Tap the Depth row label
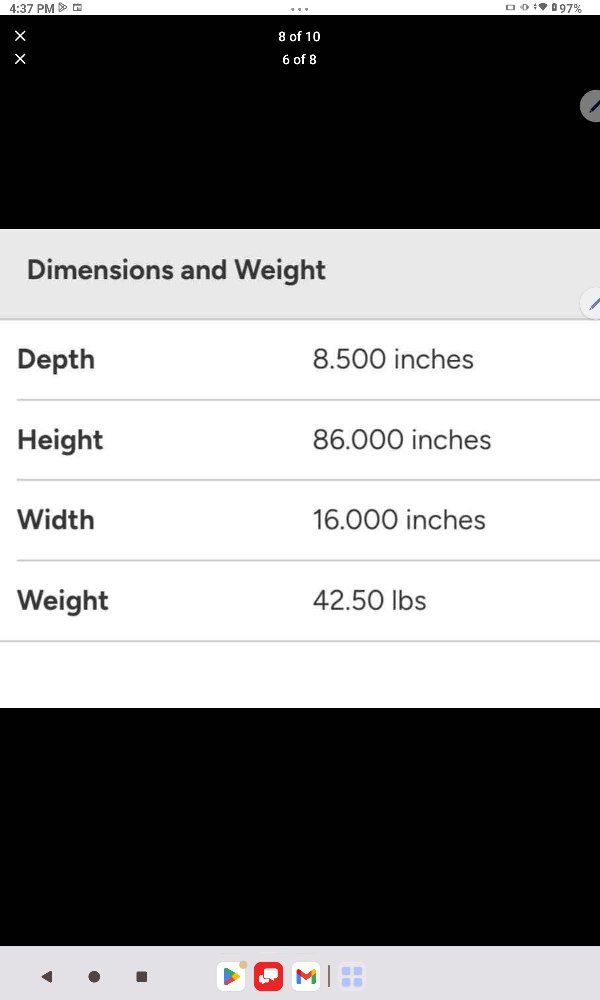 pyautogui.click(x=56, y=360)
